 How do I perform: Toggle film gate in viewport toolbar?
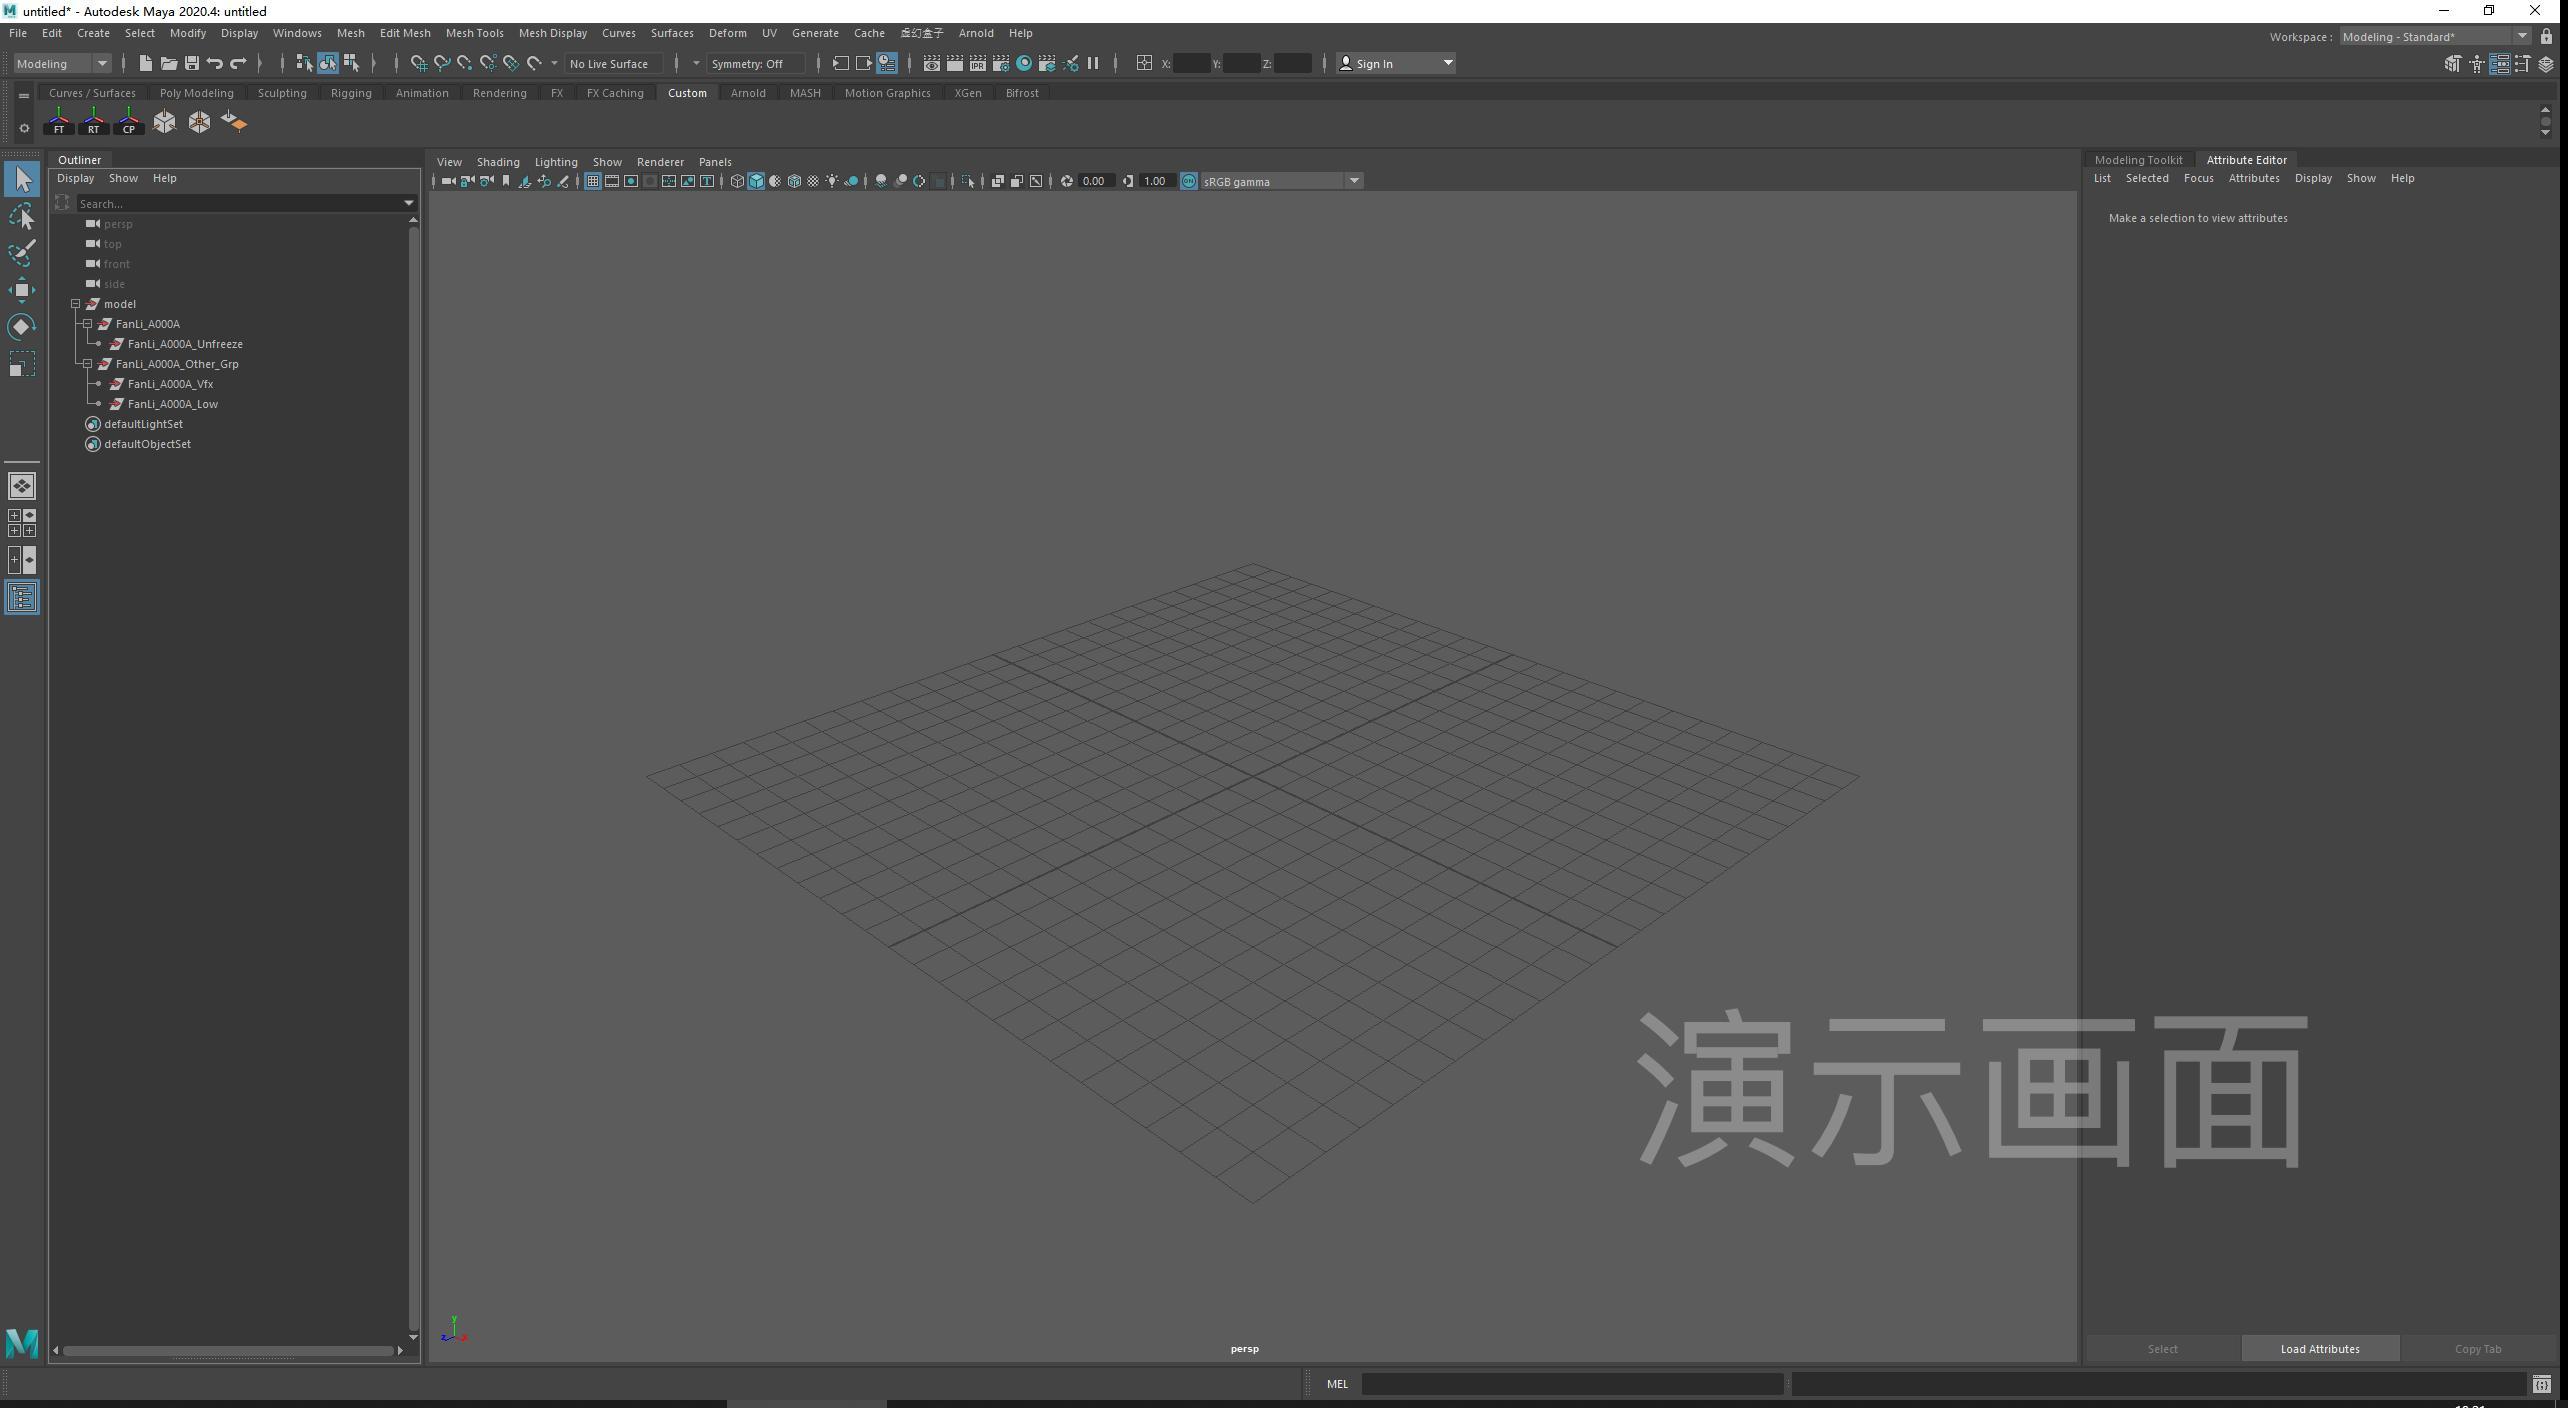[x=612, y=181]
